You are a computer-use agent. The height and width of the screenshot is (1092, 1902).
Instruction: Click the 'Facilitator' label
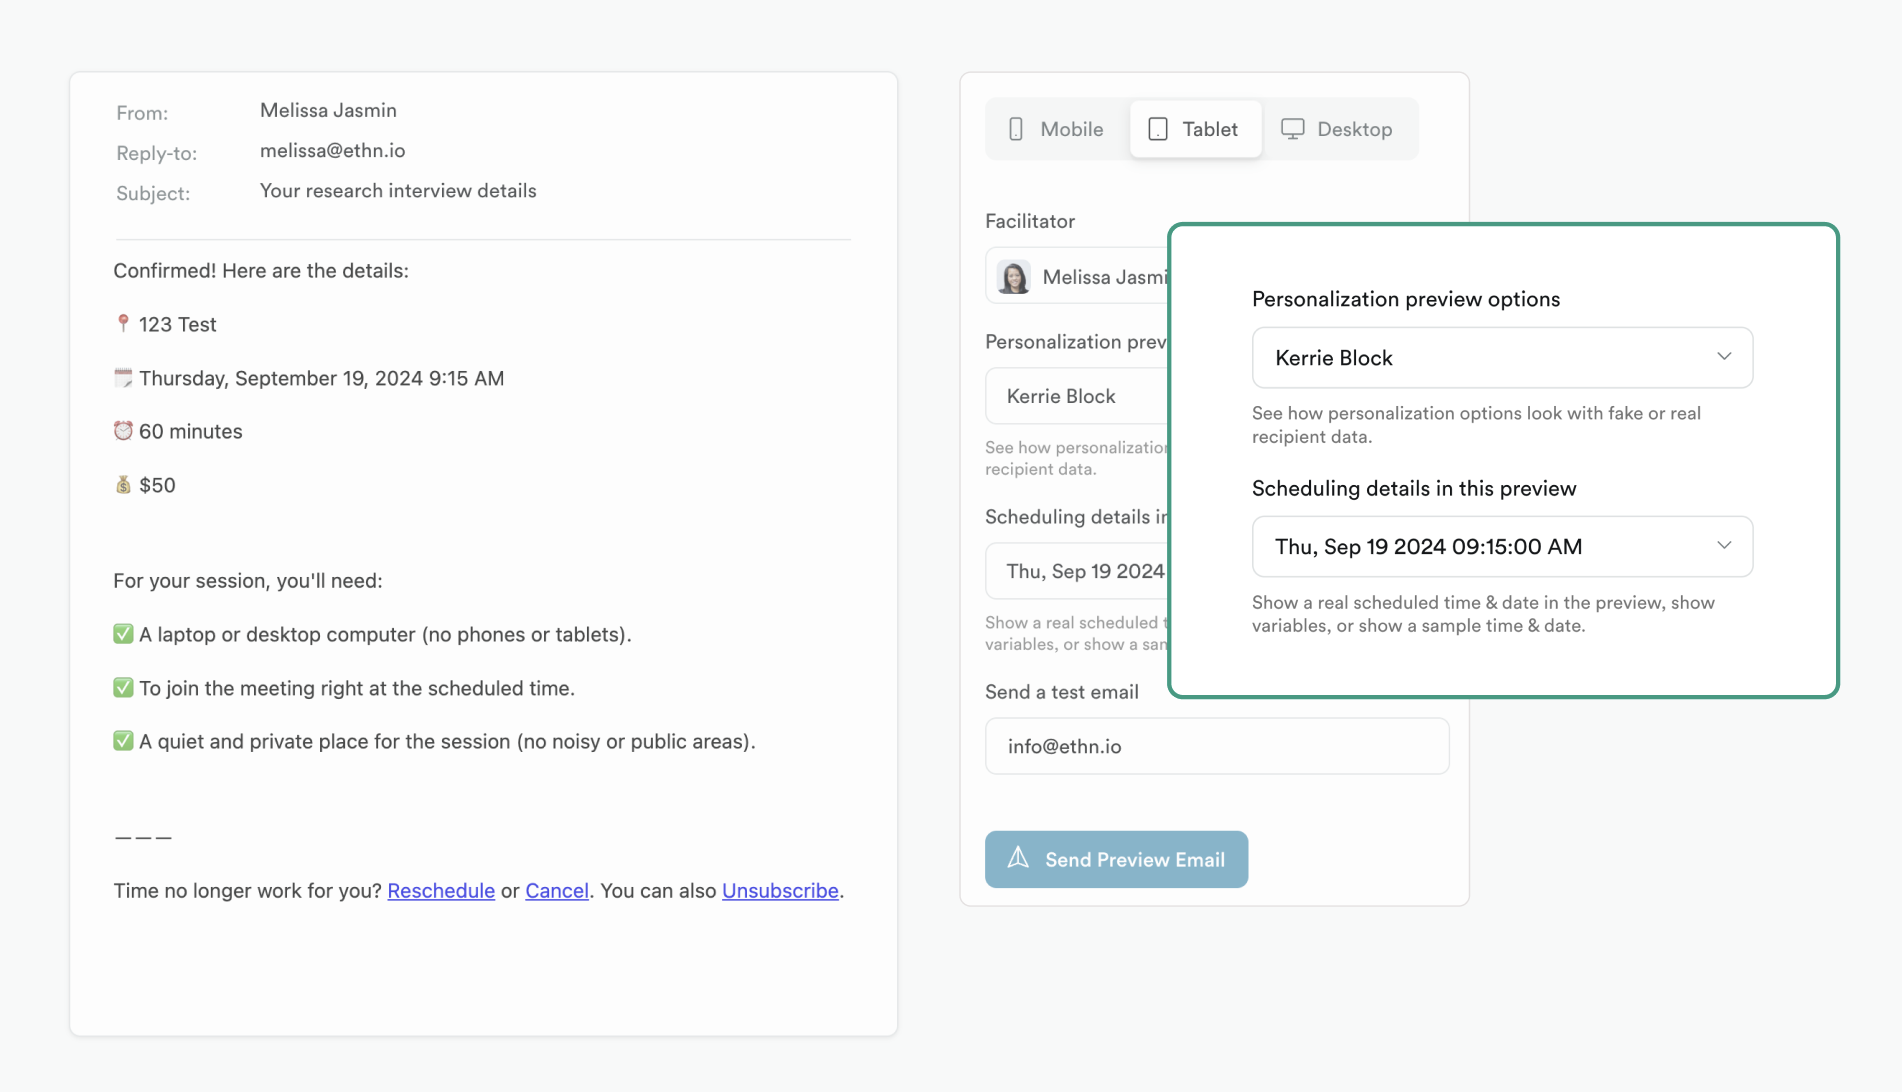pyautogui.click(x=1030, y=221)
